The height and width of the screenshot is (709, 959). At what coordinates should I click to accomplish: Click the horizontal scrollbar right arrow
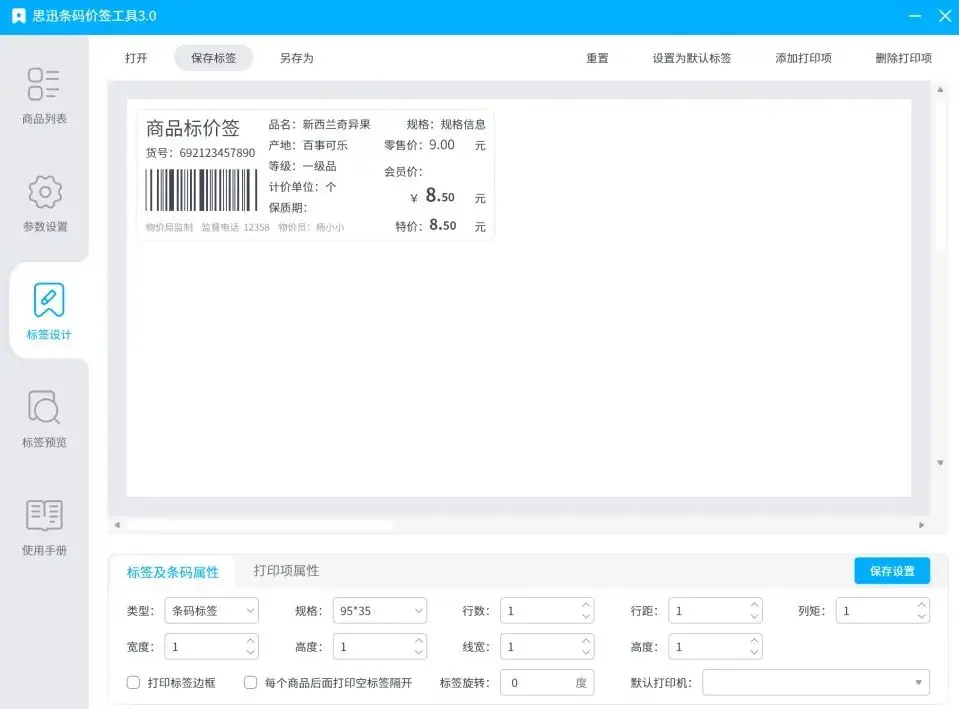[x=922, y=525]
